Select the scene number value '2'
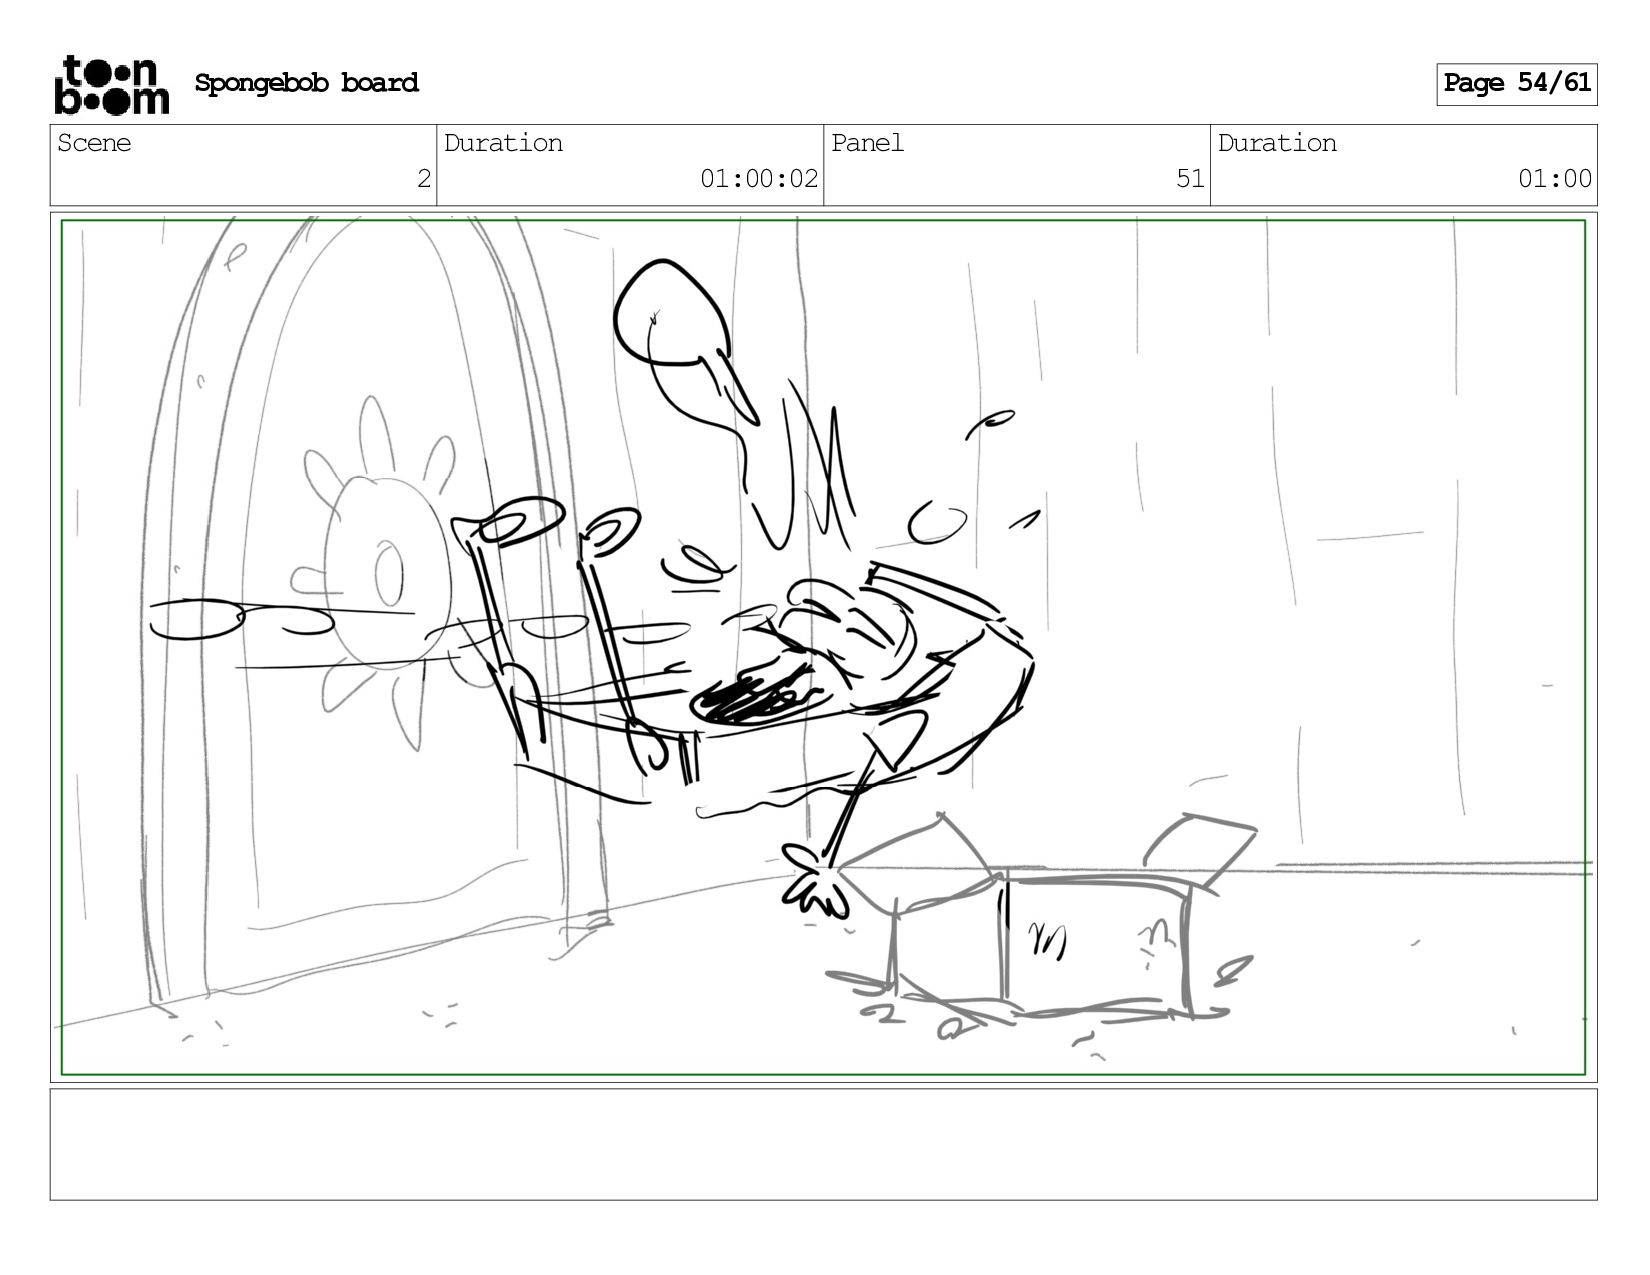This screenshot has height=1275, width=1650. click(x=424, y=179)
